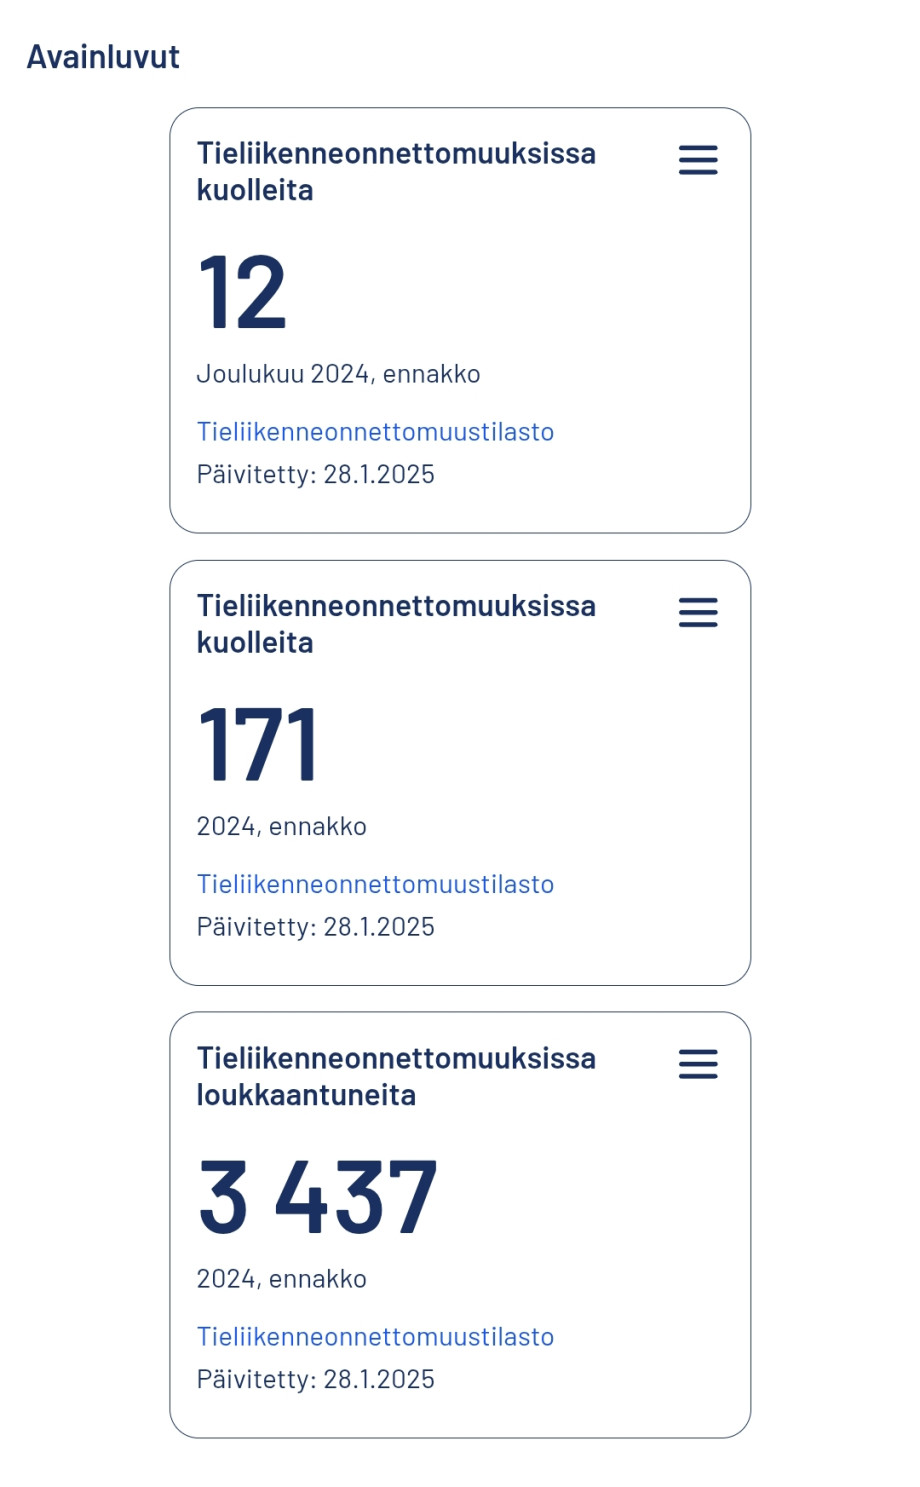Click the kuolleita title above 171
The width and height of the screenshot is (920, 1487).
click(x=396, y=624)
